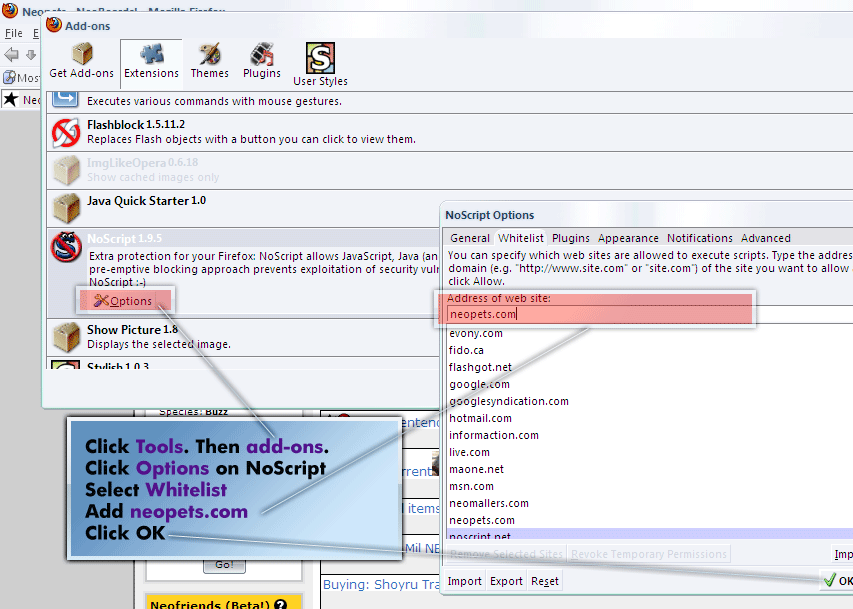This screenshot has height=609, width=853.
Task: Click the NoScript extension logo
Action: [x=66, y=247]
